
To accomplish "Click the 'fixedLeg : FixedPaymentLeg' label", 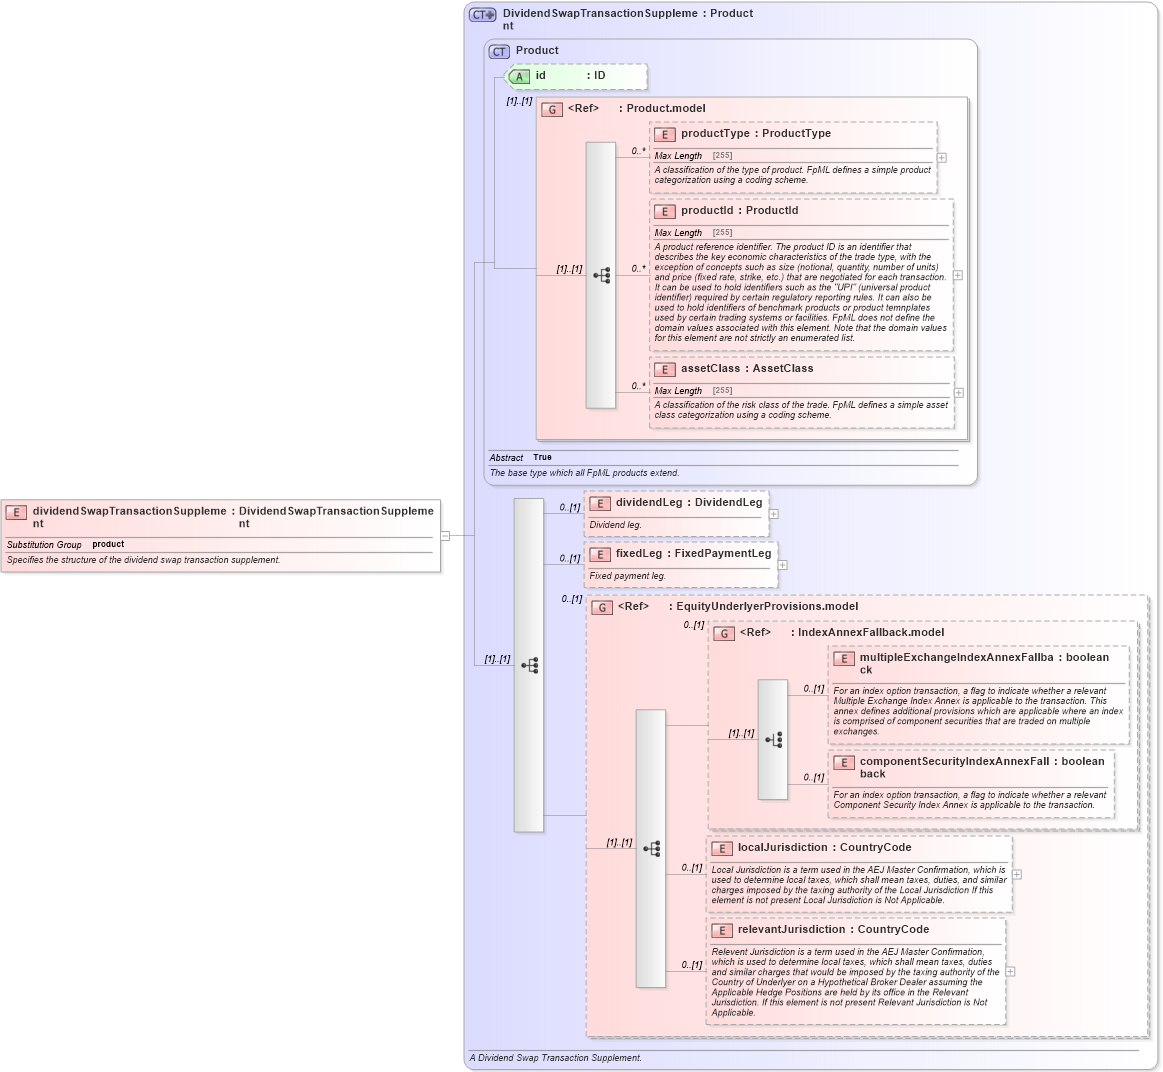I will click(693, 554).
